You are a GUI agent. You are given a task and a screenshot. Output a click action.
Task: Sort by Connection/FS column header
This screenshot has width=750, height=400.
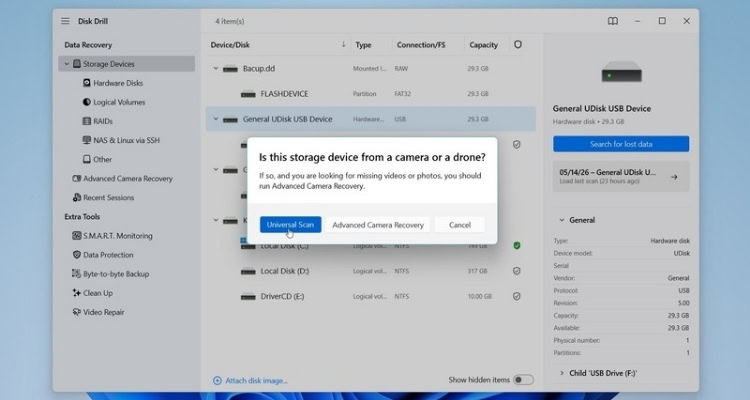point(421,45)
